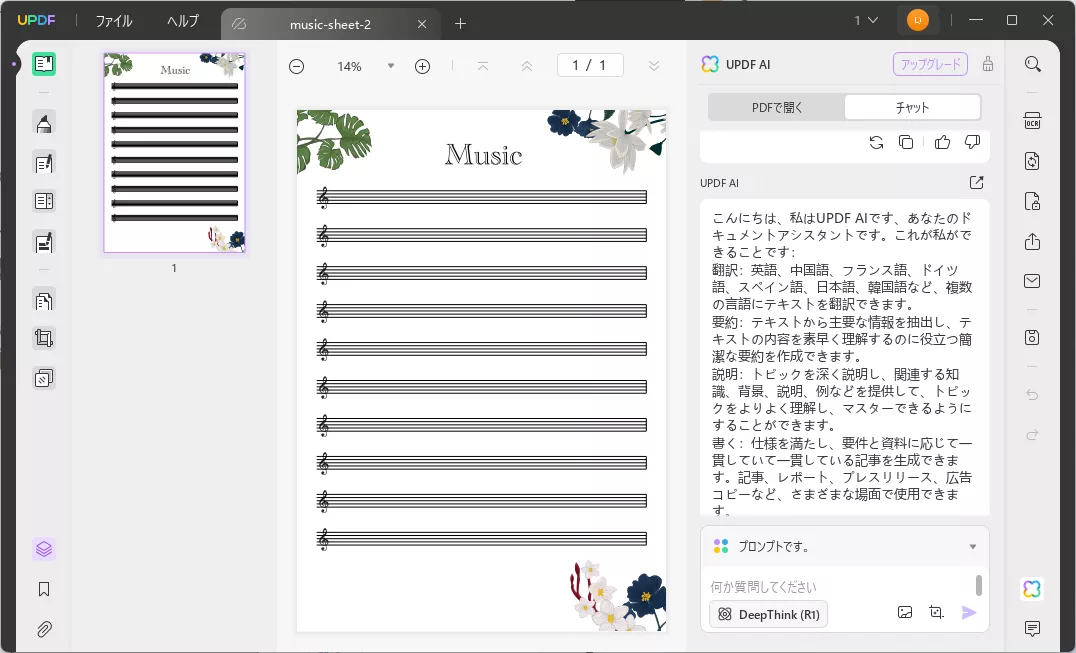The width and height of the screenshot is (1076, 653).
Task: Switch to the music-sheet-2 tab
Action: click(330, 24)
